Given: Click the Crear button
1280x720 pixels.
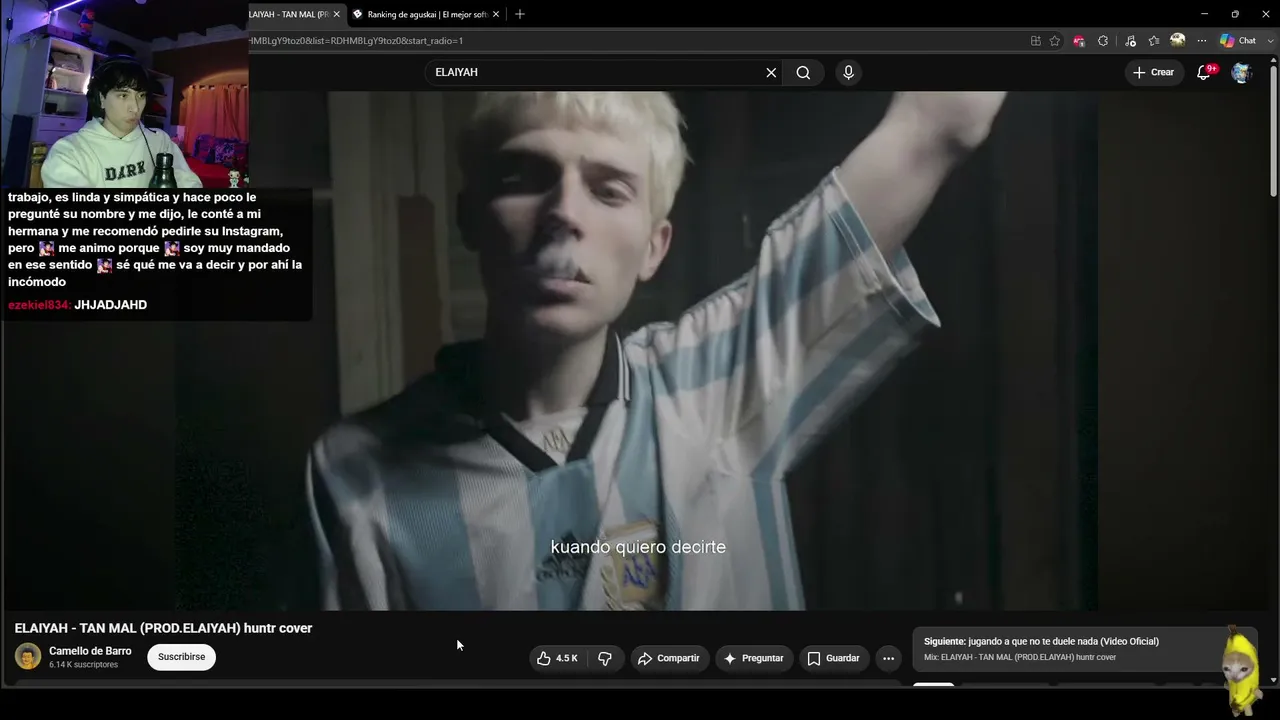Looking at the screenshot, I should click(x=1154, y=72).
